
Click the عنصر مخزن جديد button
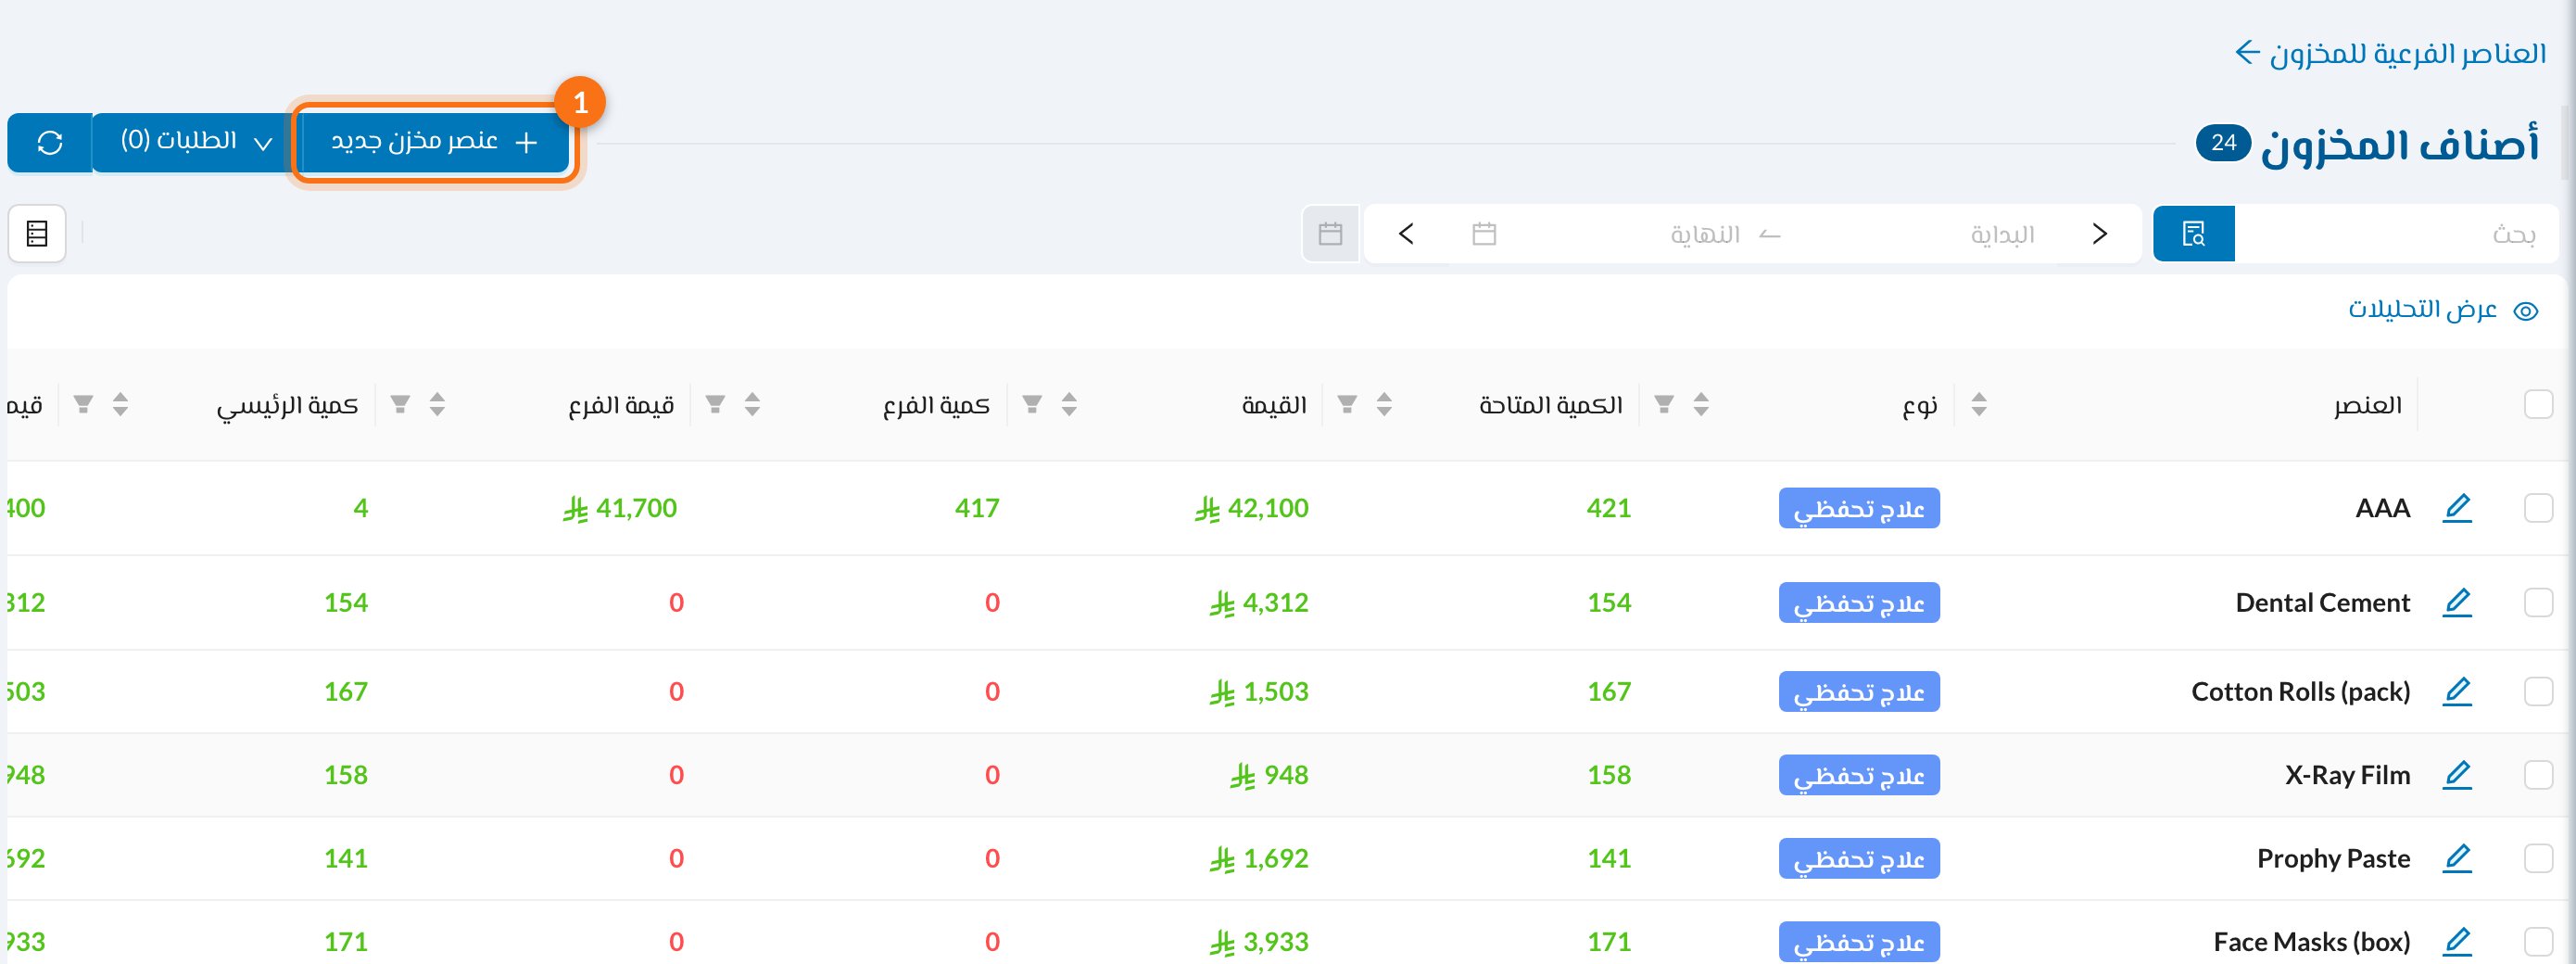click(435, 143)
